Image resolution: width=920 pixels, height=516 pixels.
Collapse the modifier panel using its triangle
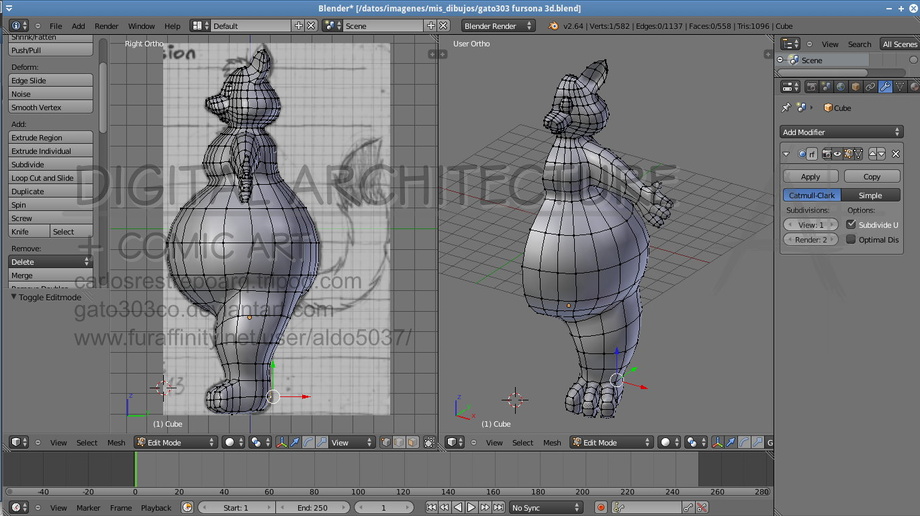click(787, 154)
